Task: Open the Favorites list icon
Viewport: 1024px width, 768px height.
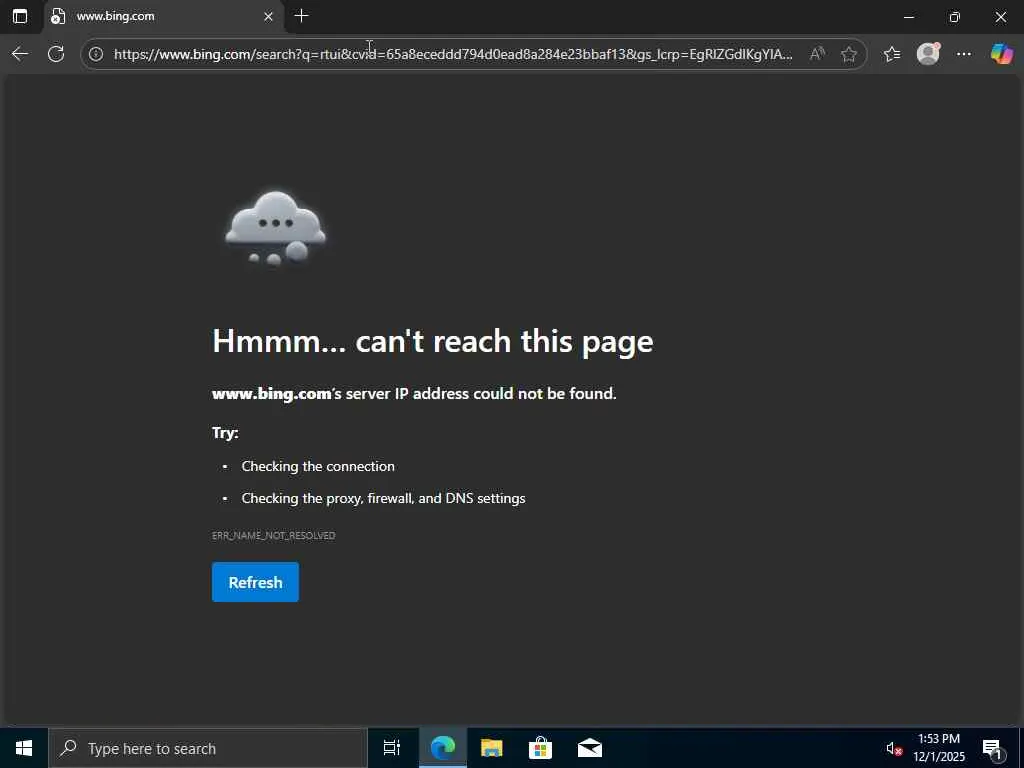Action: 892,54
